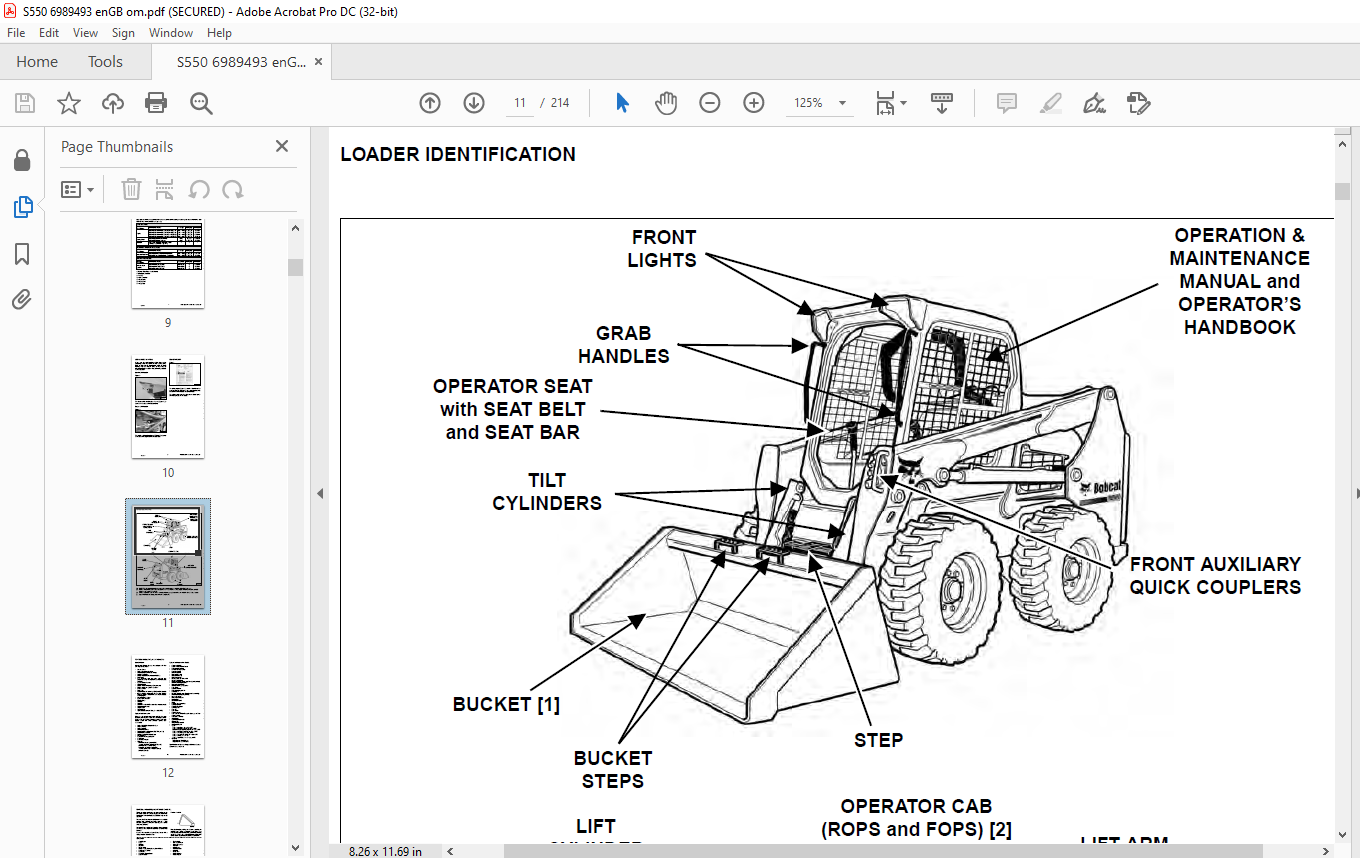Print the document with printer icon
The height and width of the screenshot is (858, 1360).
pos(156,103)
